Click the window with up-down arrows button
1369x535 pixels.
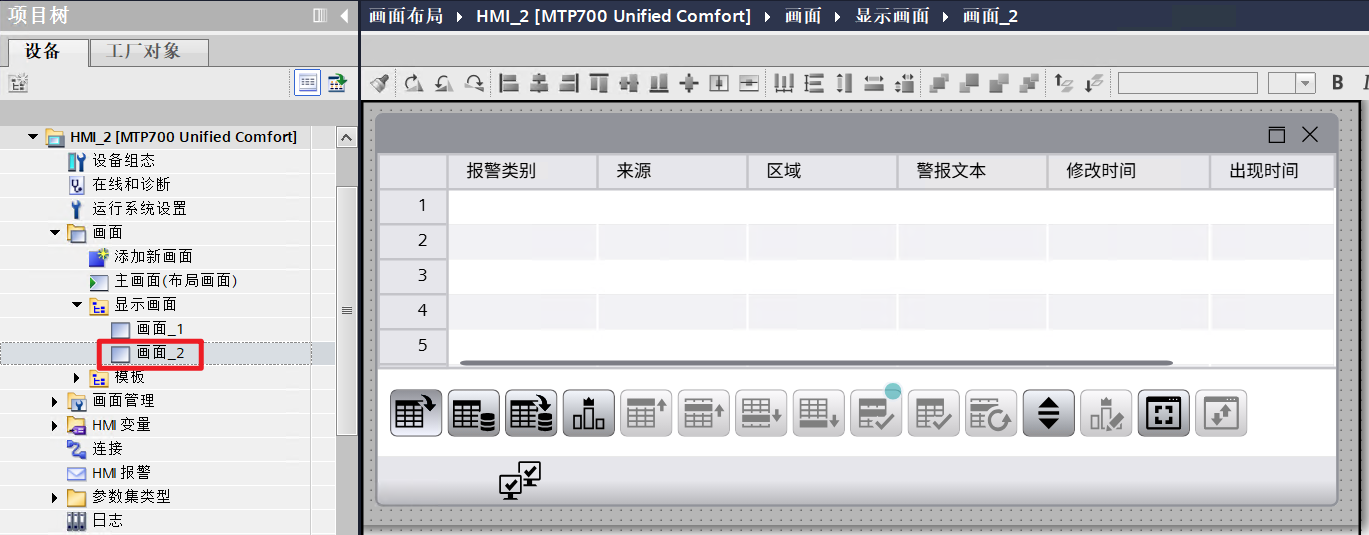coord(1221,413)
